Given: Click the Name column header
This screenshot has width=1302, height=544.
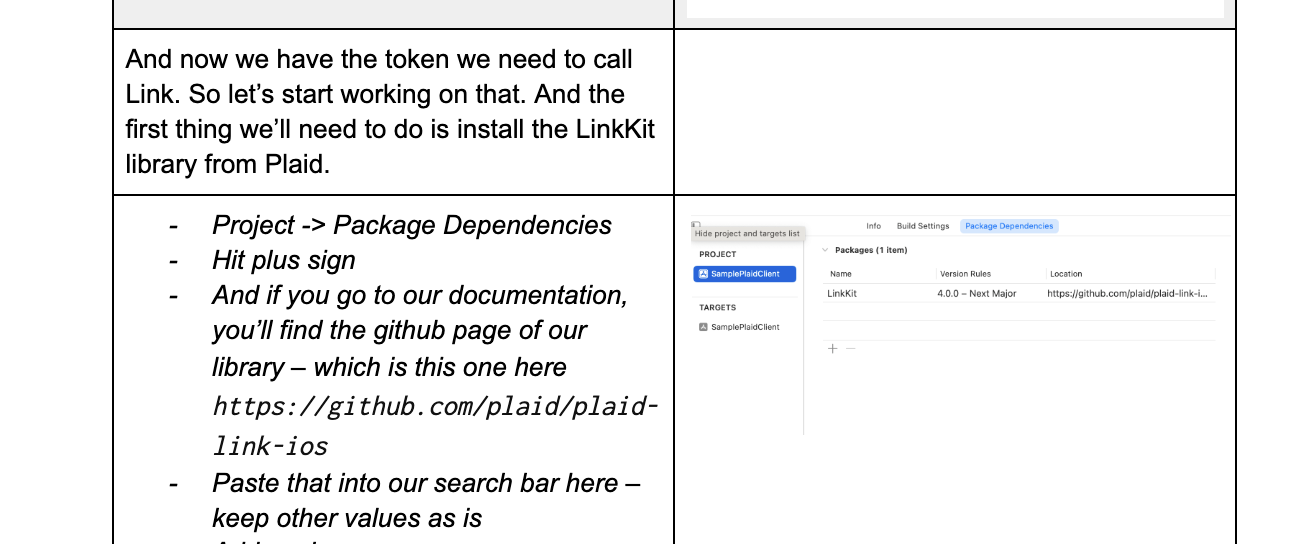Looking at the screenshot, I should tap(841, 274).
